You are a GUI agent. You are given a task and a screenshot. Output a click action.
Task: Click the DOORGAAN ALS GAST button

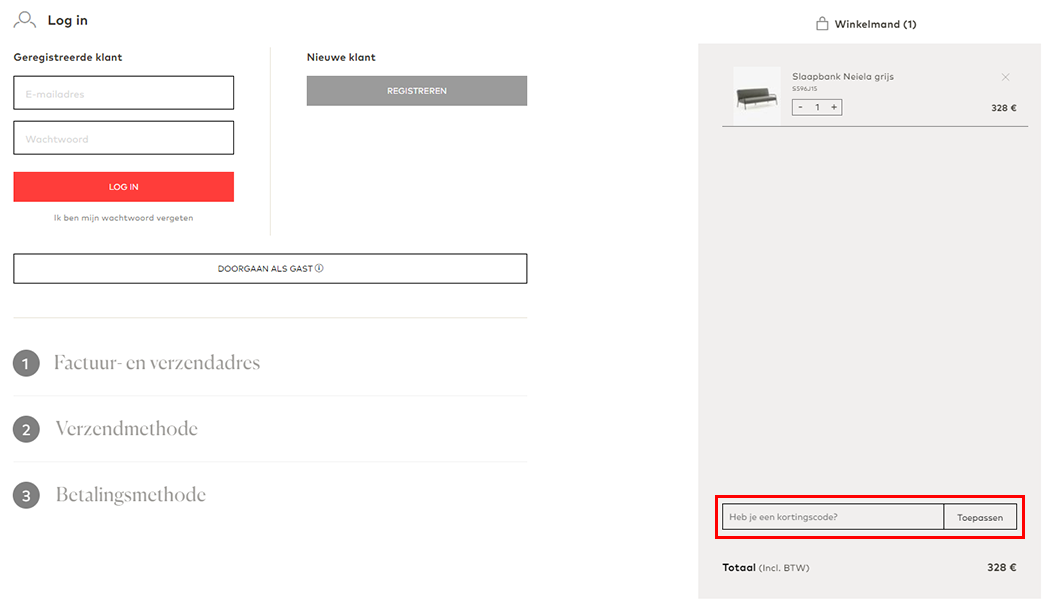point(270,269)
